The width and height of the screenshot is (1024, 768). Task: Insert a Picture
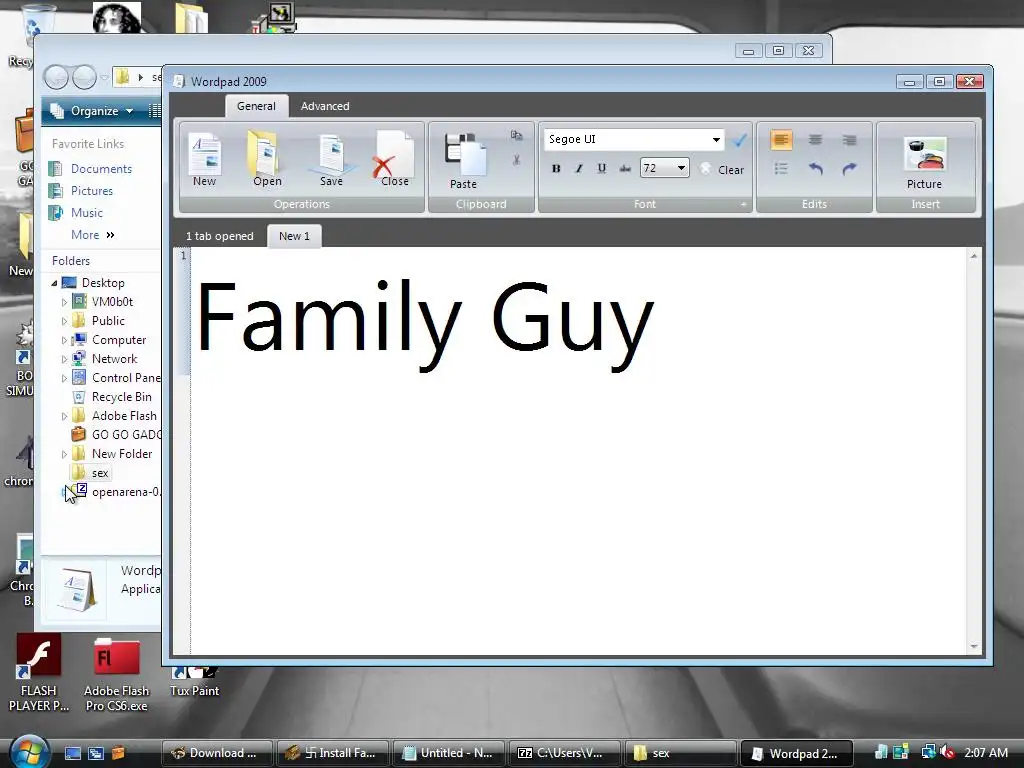click(x=924, y=163)
